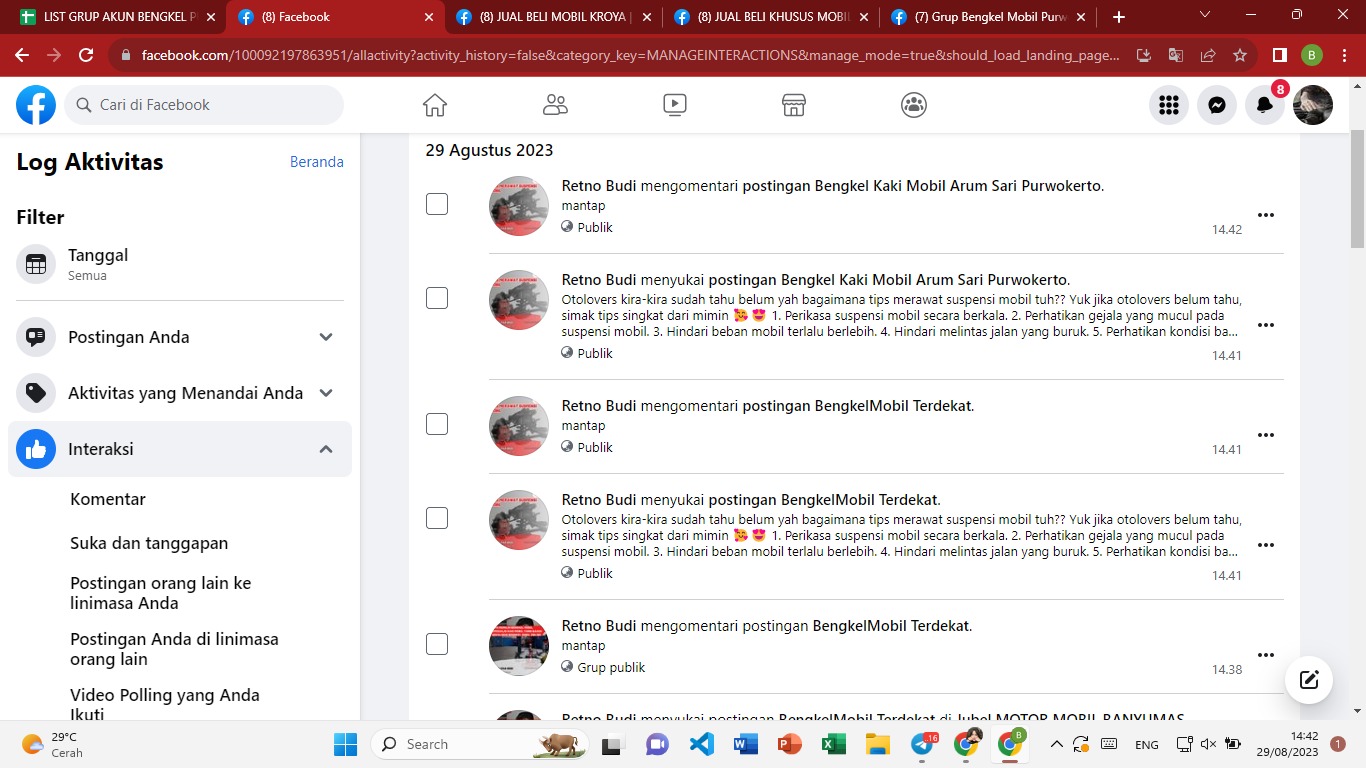Open a new browser tab
The image size is (1366, 768).
1118,17
